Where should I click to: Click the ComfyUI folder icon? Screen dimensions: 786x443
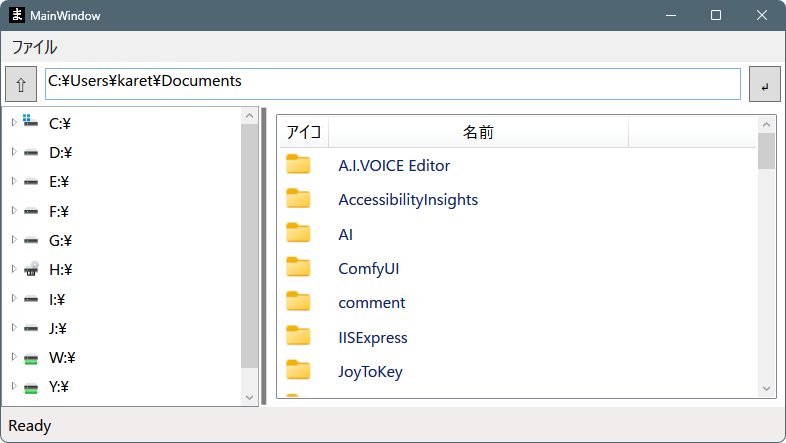(298, 267)
